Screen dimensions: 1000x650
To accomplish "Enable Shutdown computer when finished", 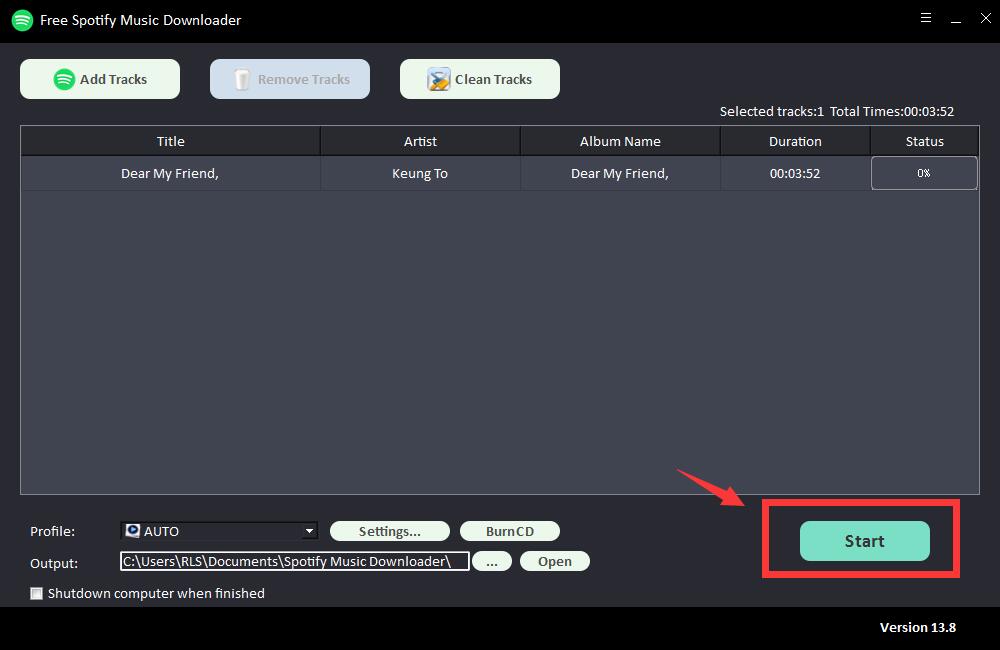I will [x=37, y=593].
